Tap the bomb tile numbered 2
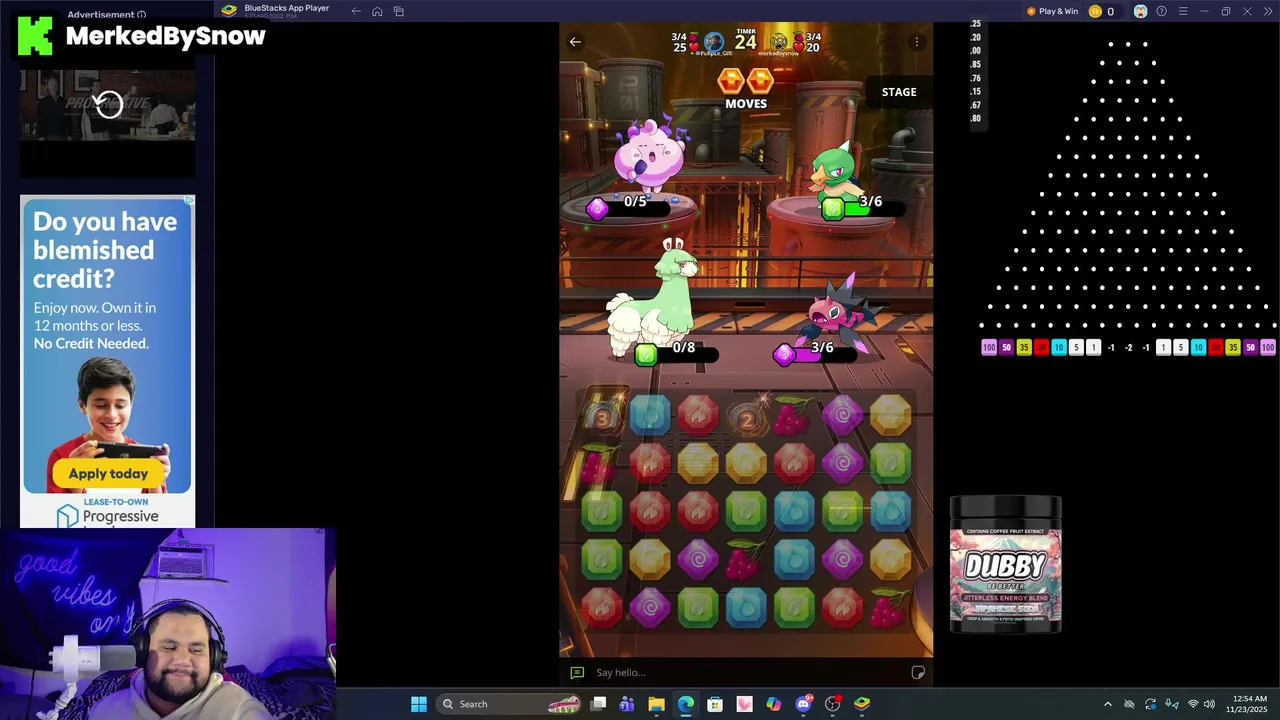 [746, 418]
